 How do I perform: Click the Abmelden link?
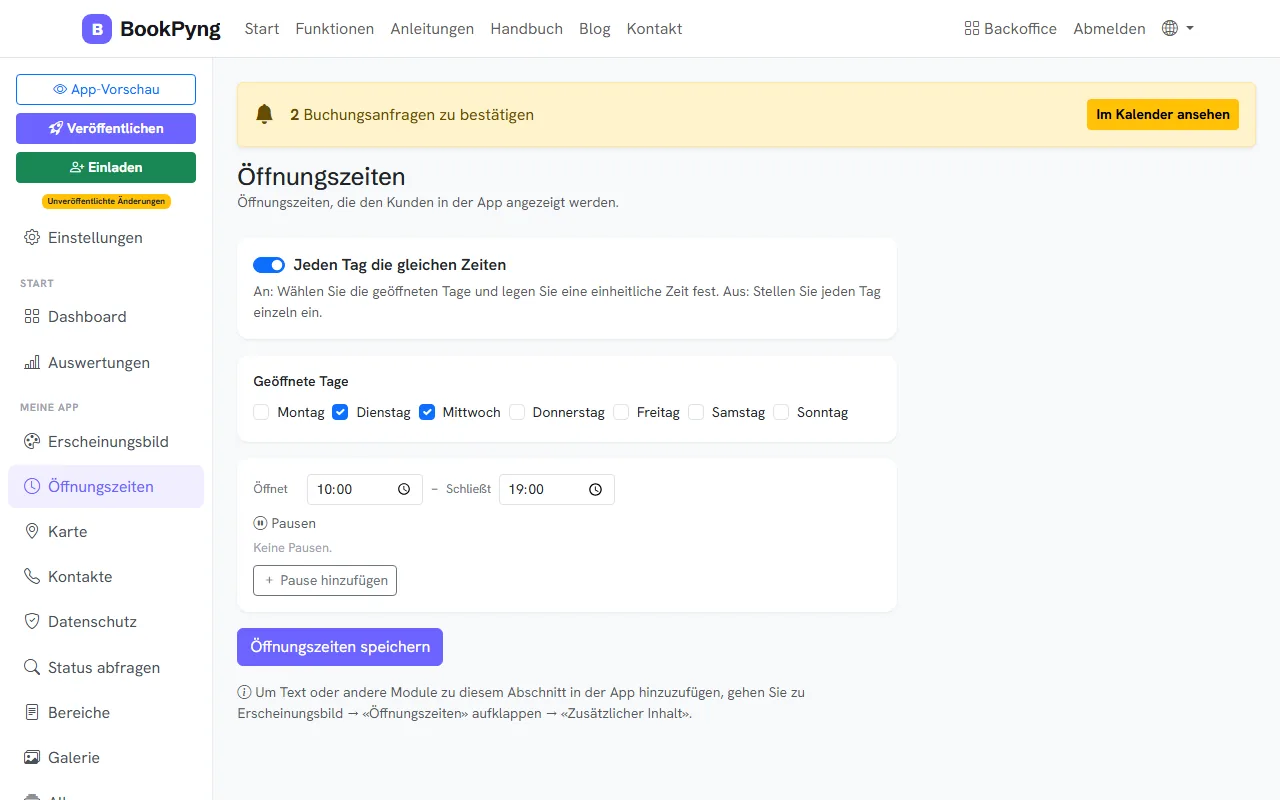coord(1109,29)
